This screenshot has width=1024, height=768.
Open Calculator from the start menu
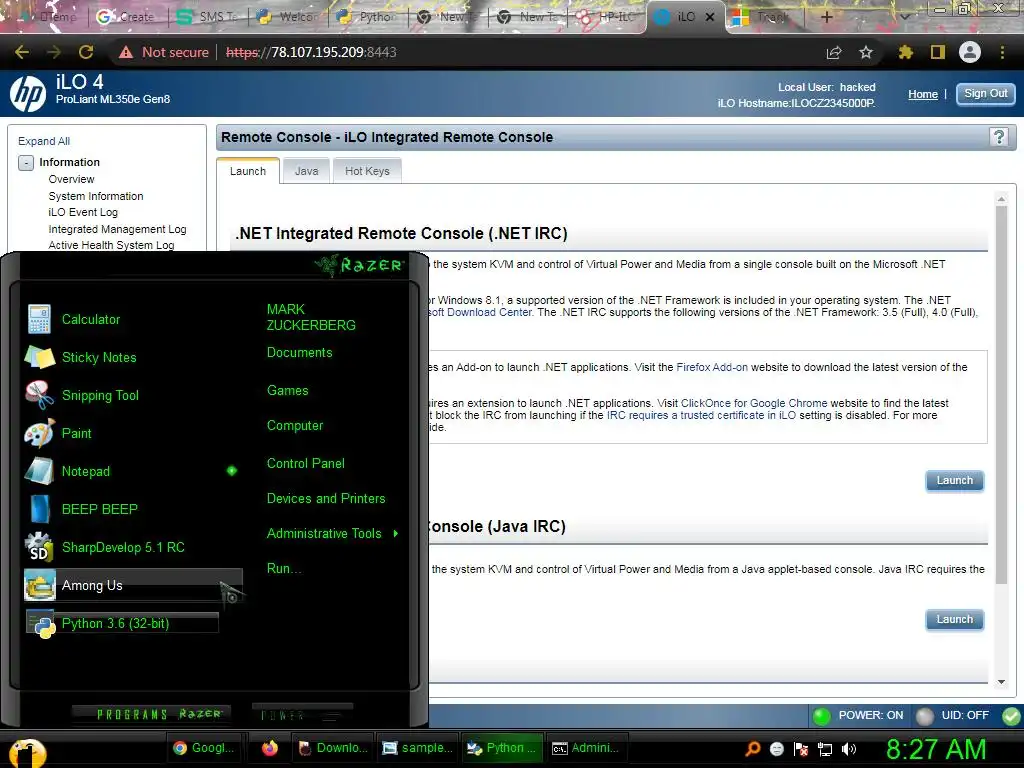click(x=90, y=319)
